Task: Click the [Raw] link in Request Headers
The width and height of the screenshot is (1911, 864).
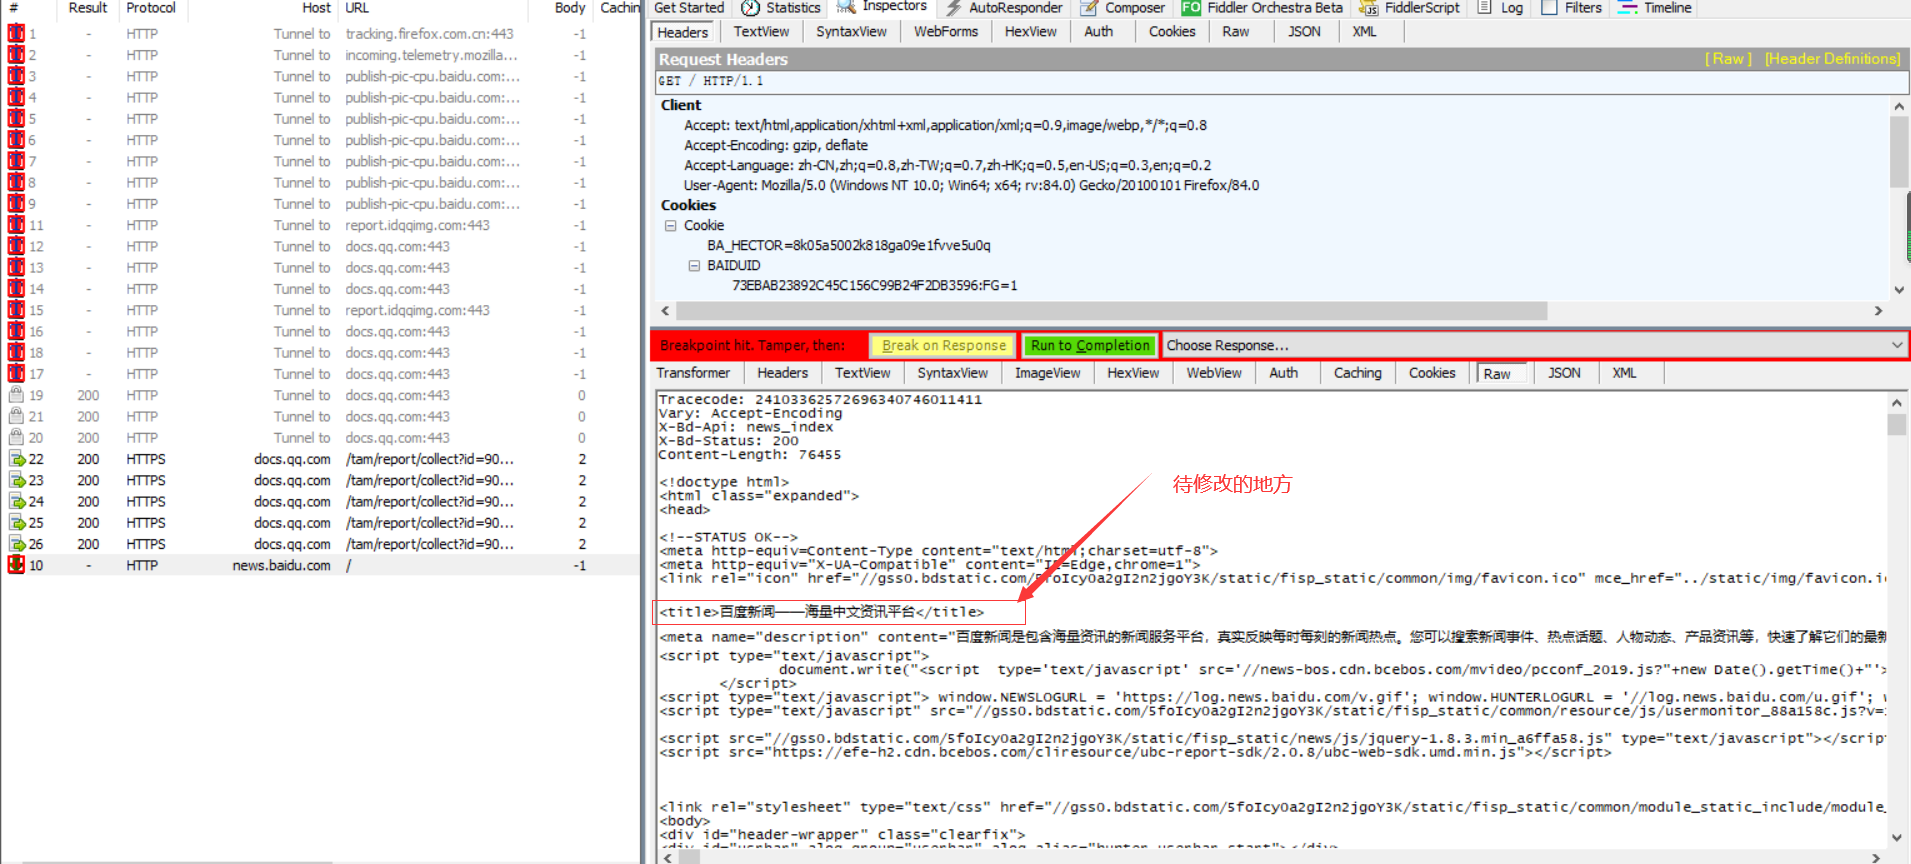Action: (x=1728, y=59)
